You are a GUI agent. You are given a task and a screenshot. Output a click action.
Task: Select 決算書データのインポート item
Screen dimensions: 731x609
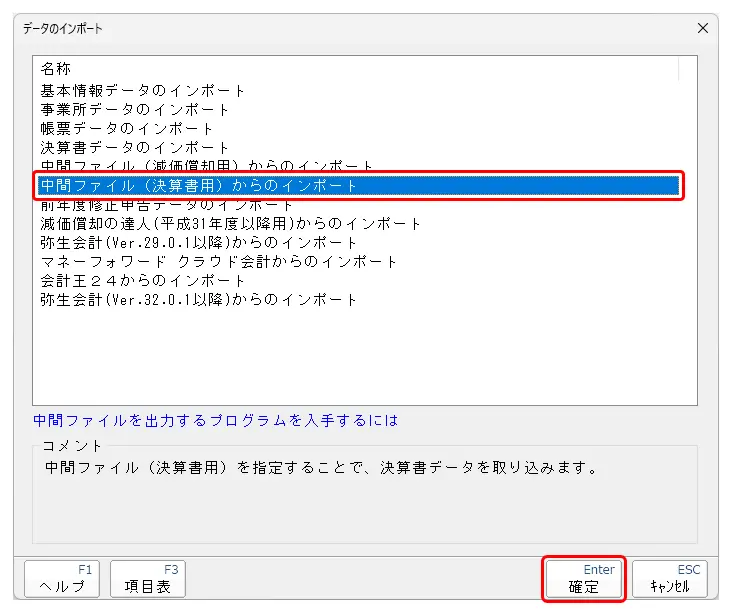click(x=135, y=147)
